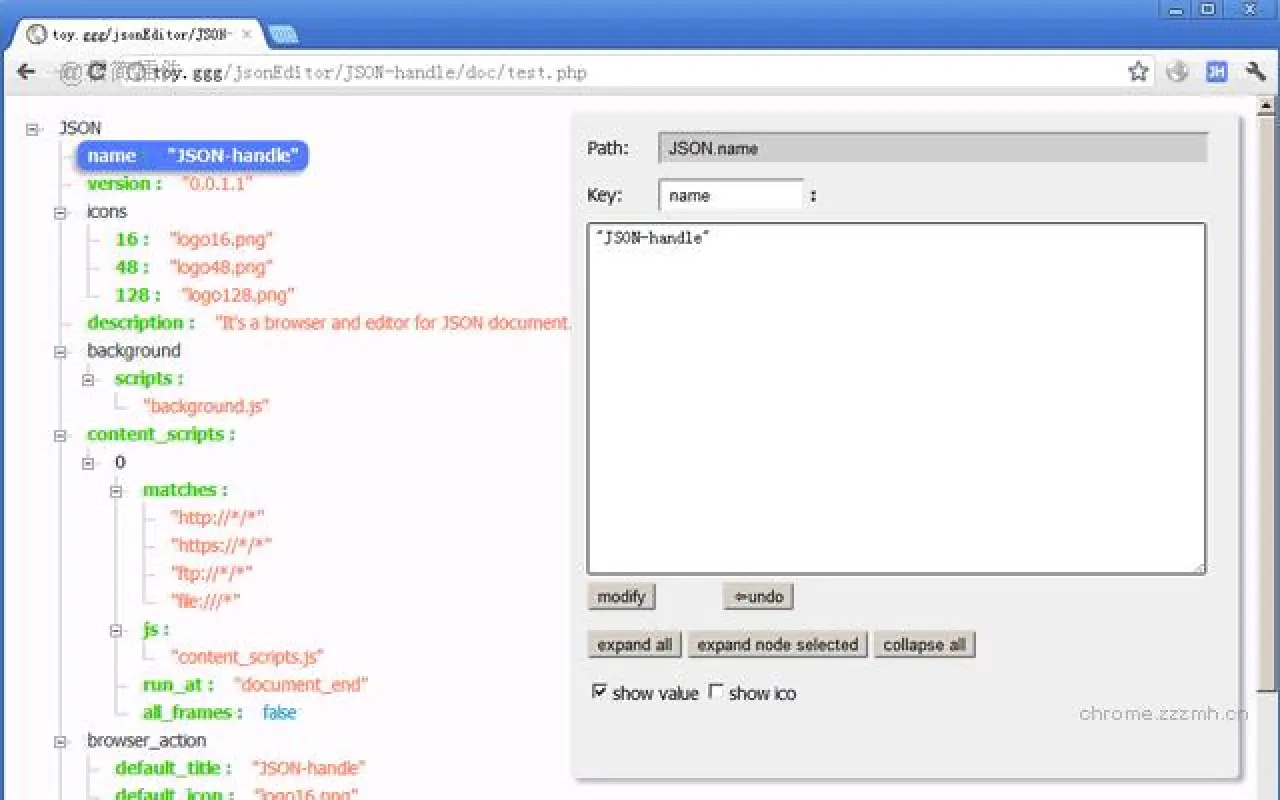
Task: Collapse the background node
Action: (59, 350)
